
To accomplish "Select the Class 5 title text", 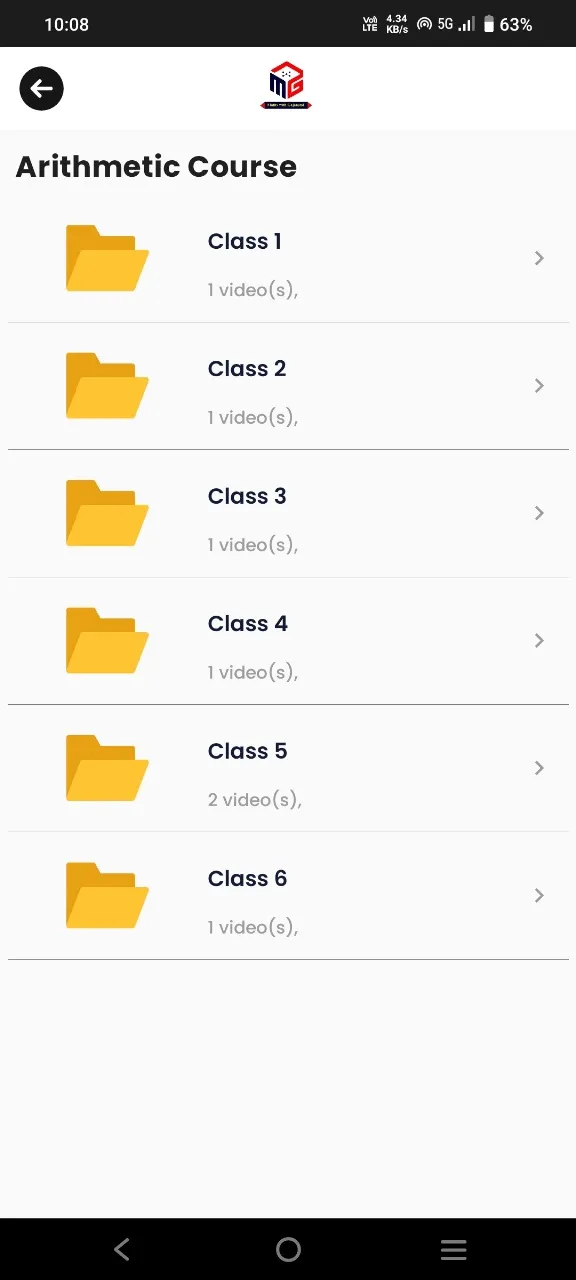I will tap(247, 751).
